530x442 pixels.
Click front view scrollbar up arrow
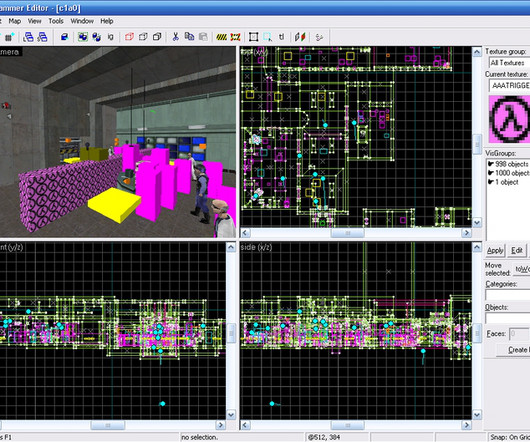click(x=231, y=247)
